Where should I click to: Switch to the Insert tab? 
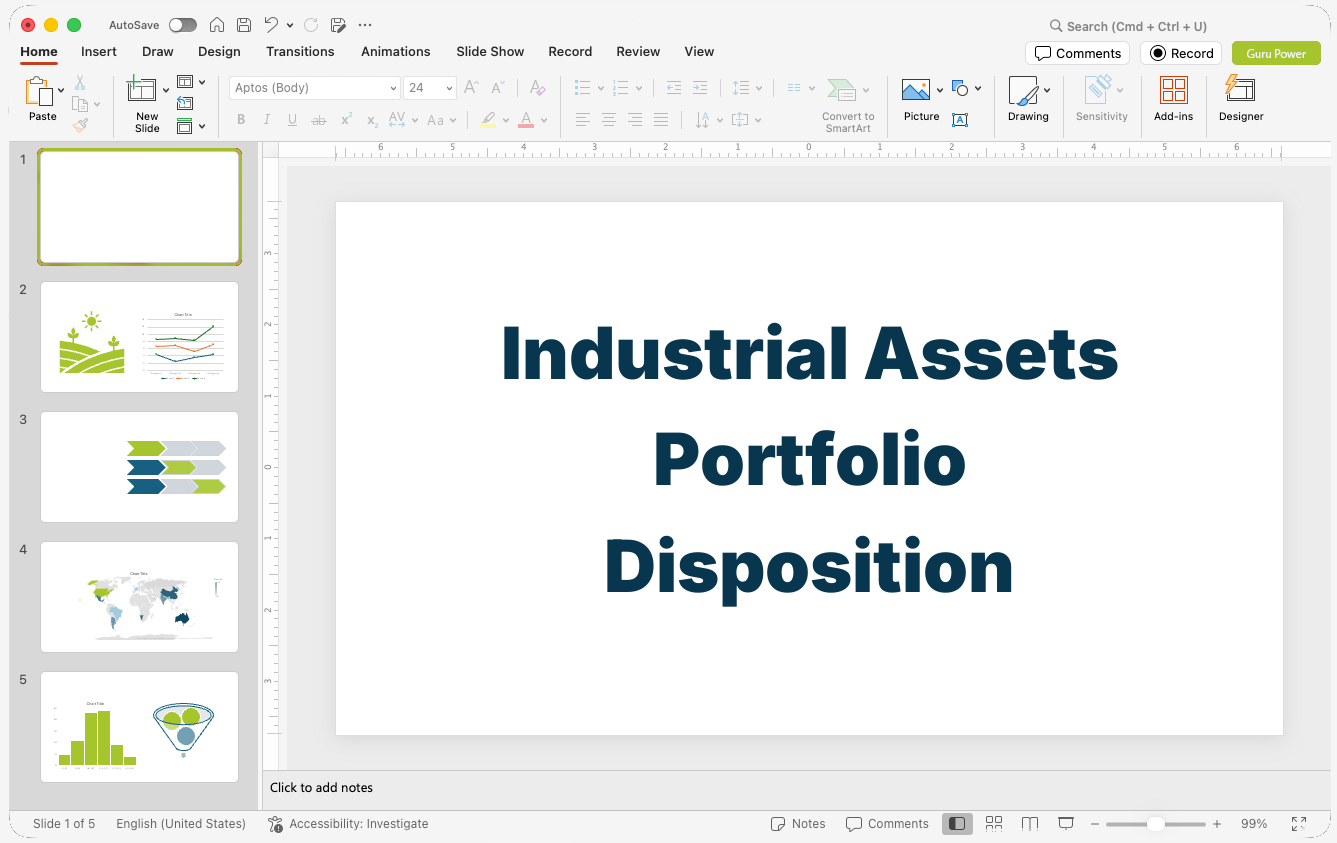pos(99,52)
